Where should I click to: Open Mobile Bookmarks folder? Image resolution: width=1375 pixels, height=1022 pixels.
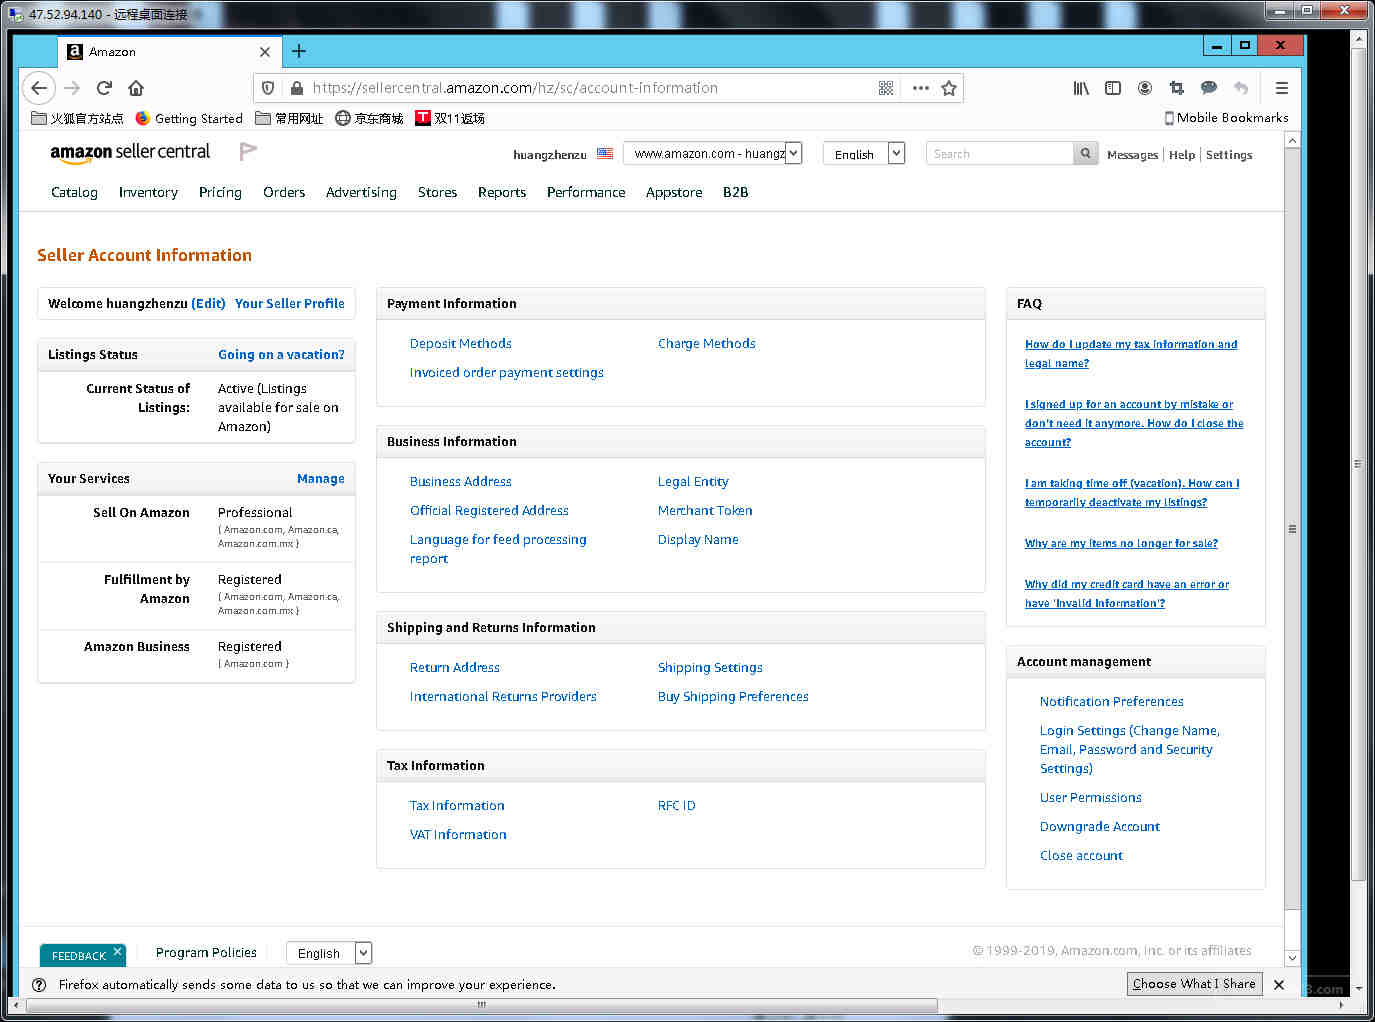(1227, 118)
